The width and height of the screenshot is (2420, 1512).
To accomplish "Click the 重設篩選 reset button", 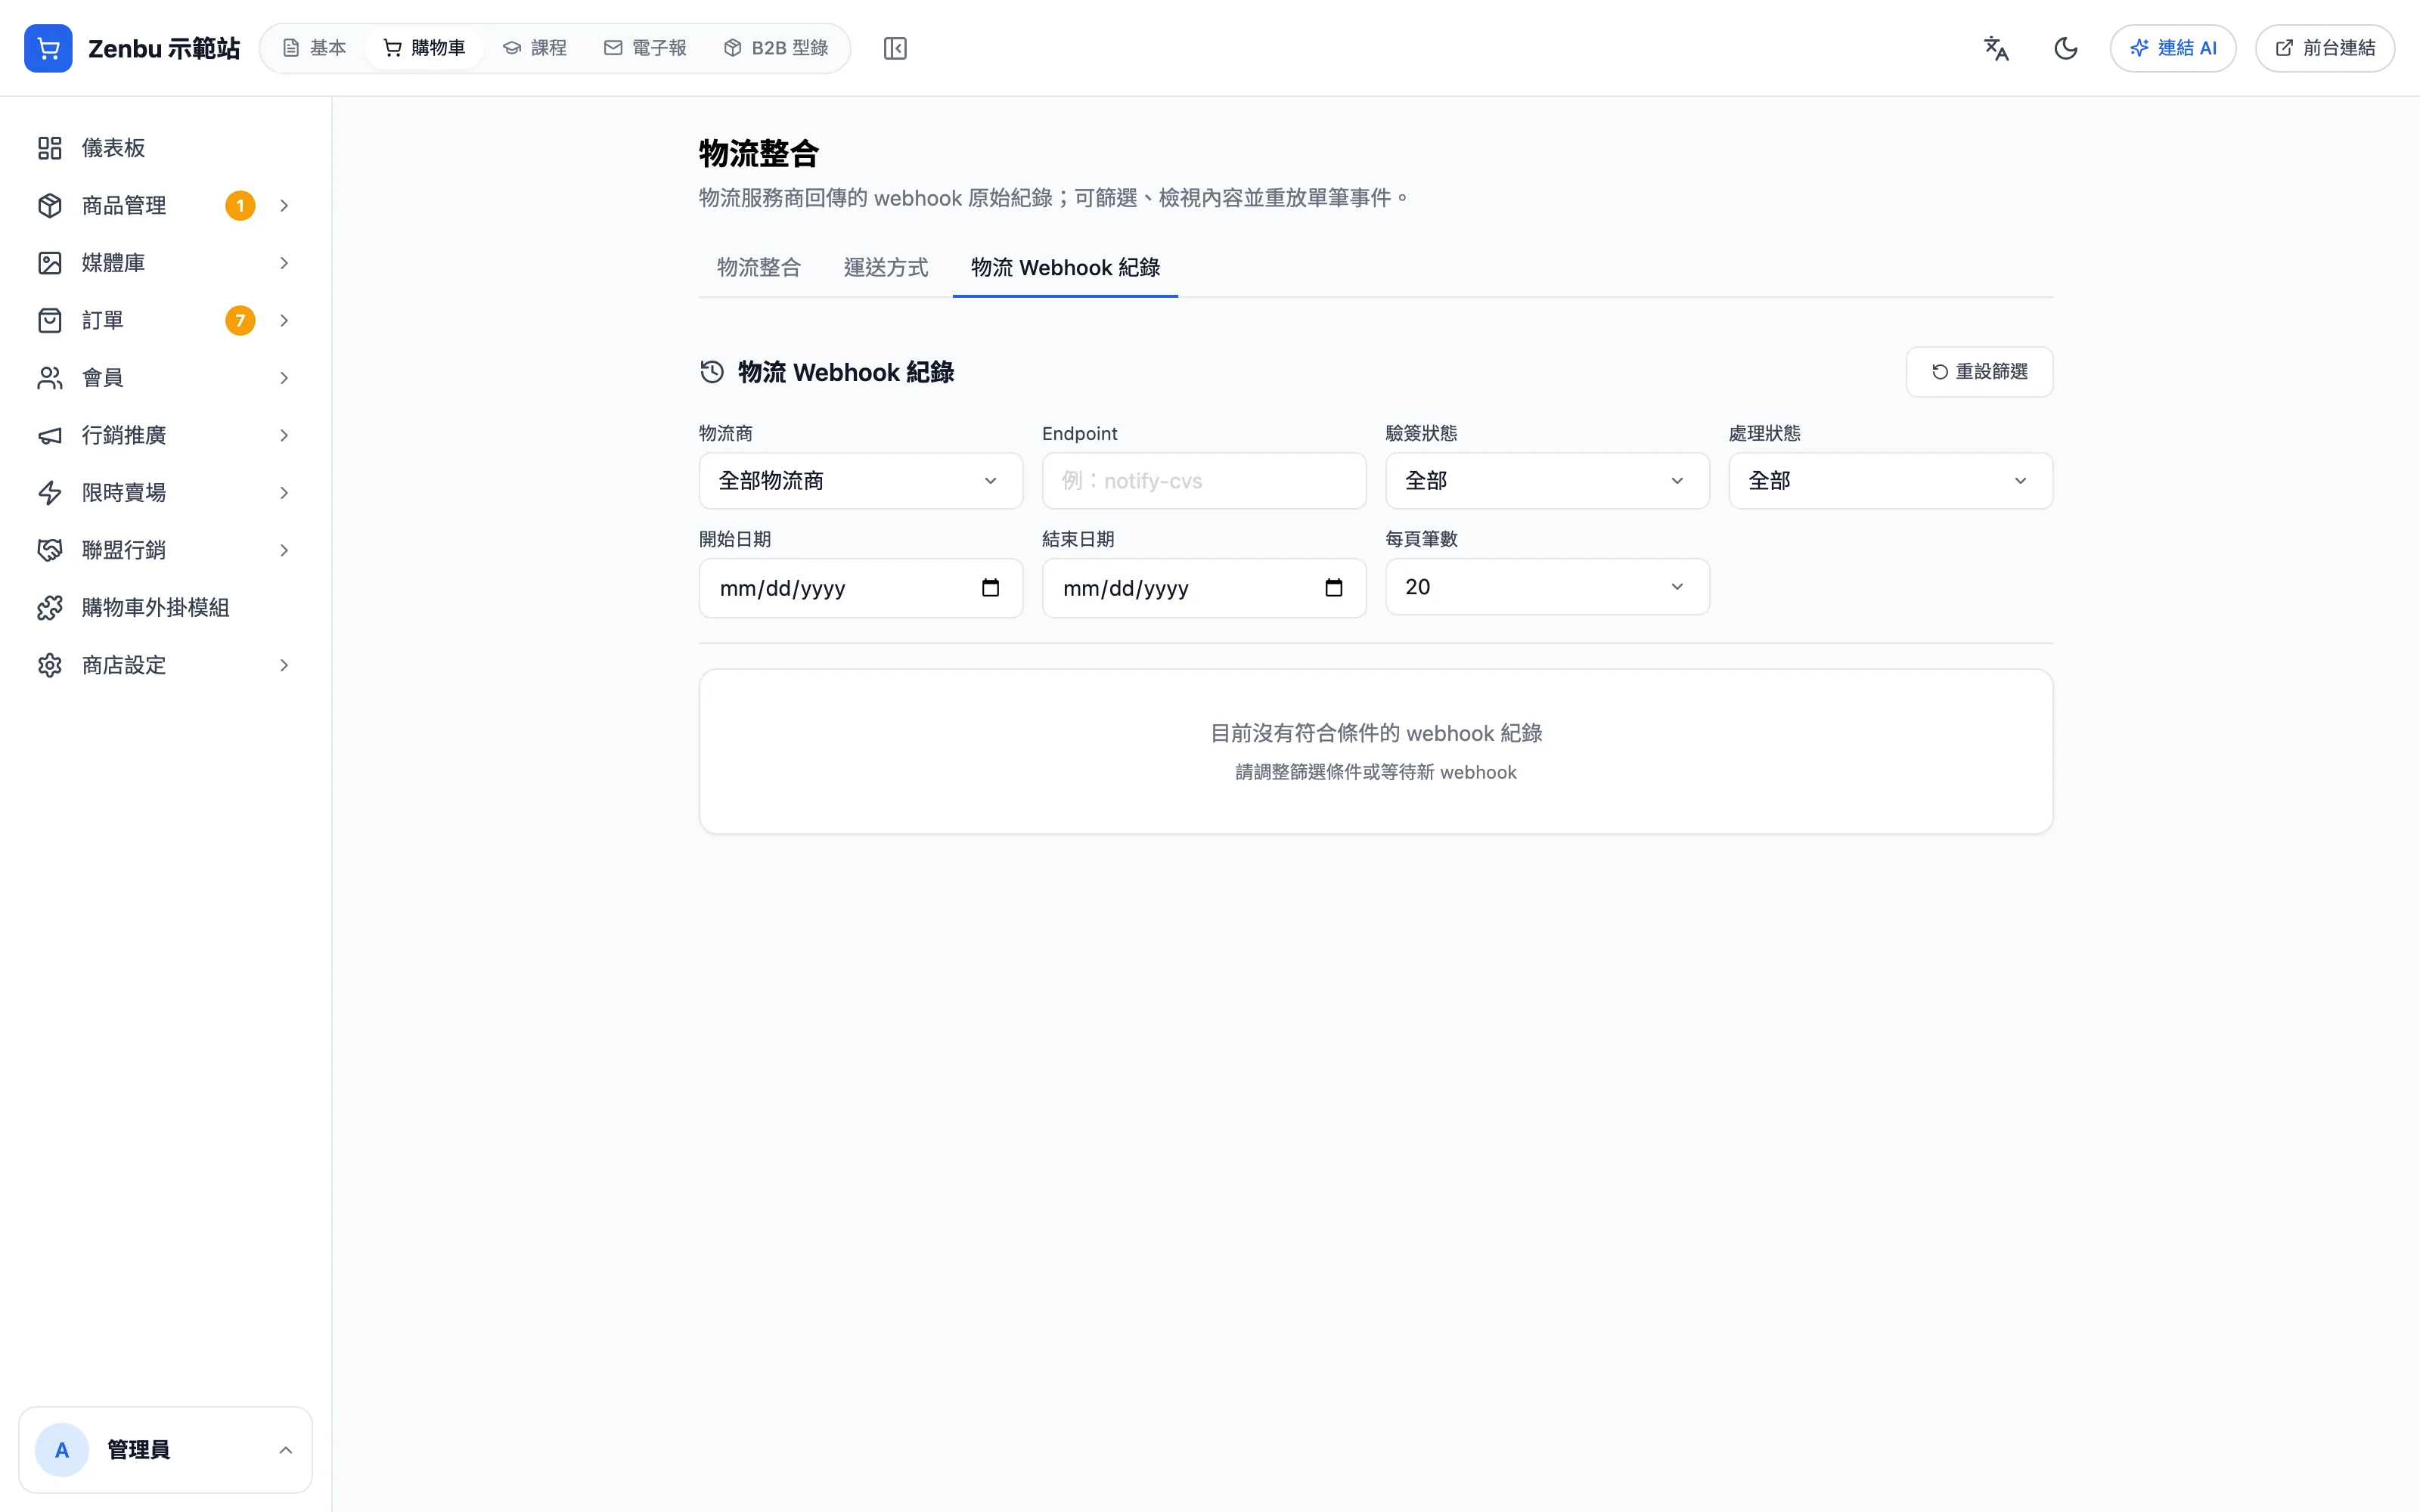I will [1979, 372].
